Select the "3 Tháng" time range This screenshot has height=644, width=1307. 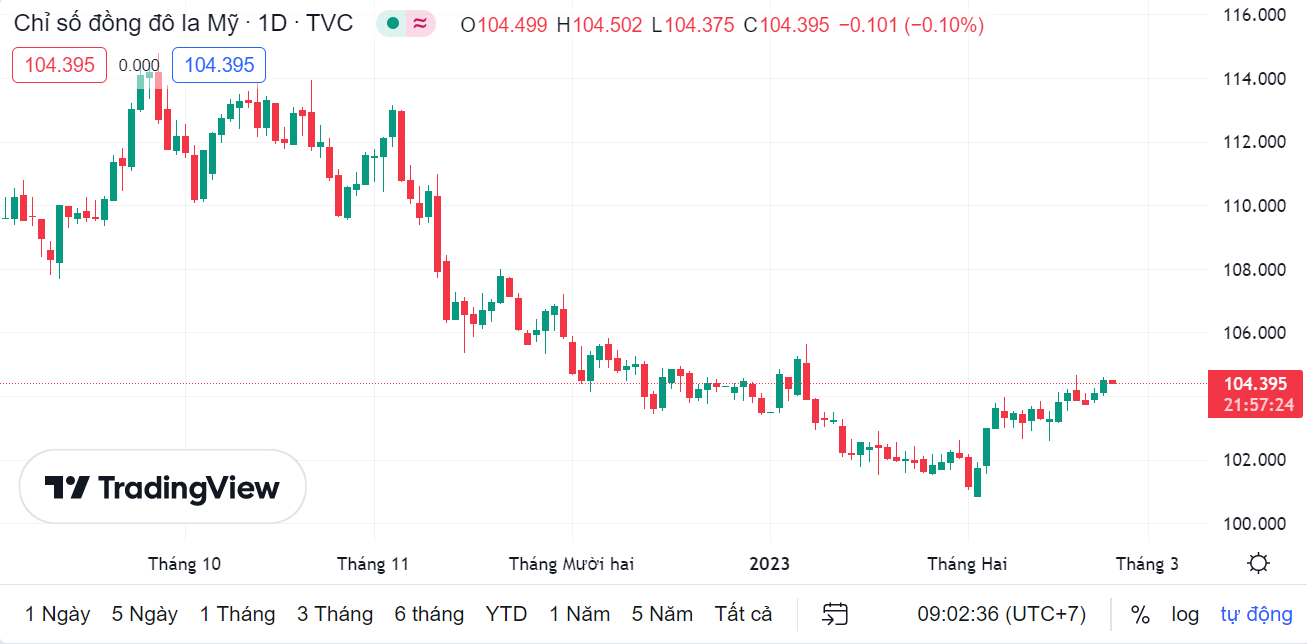tap(335, 614)
